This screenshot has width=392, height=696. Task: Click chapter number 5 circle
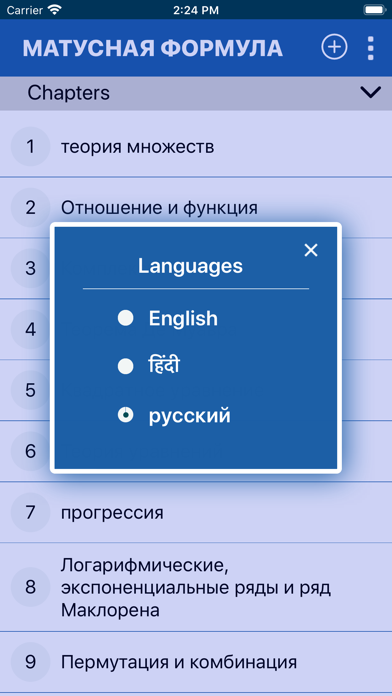coord(30,390)
